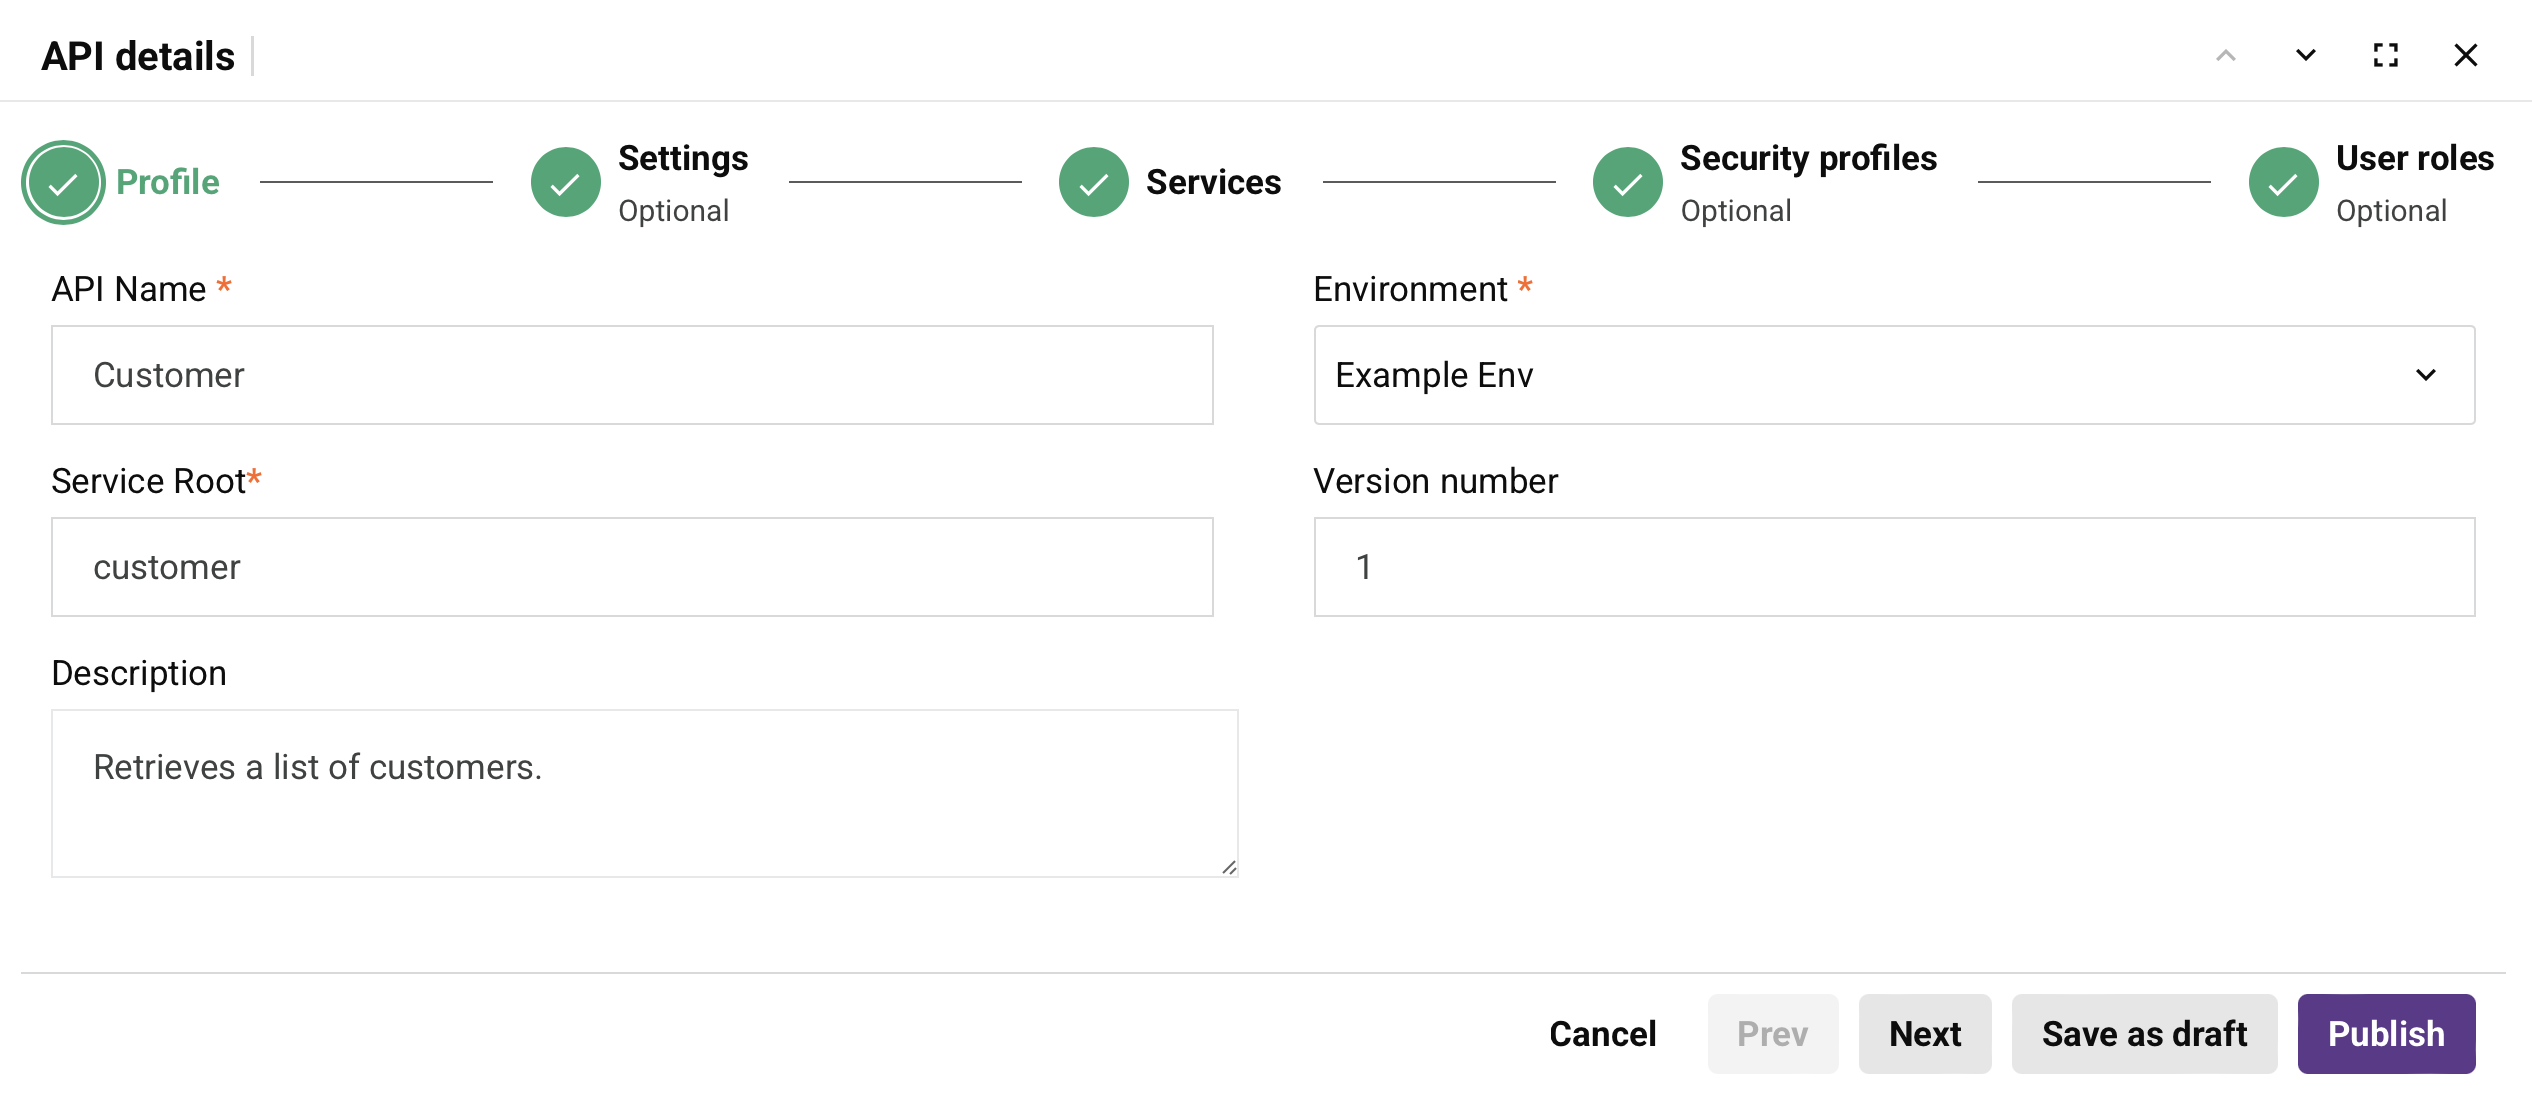Click the Next button
Screen dimensions: 2532x1108
coord(1925,1034)
